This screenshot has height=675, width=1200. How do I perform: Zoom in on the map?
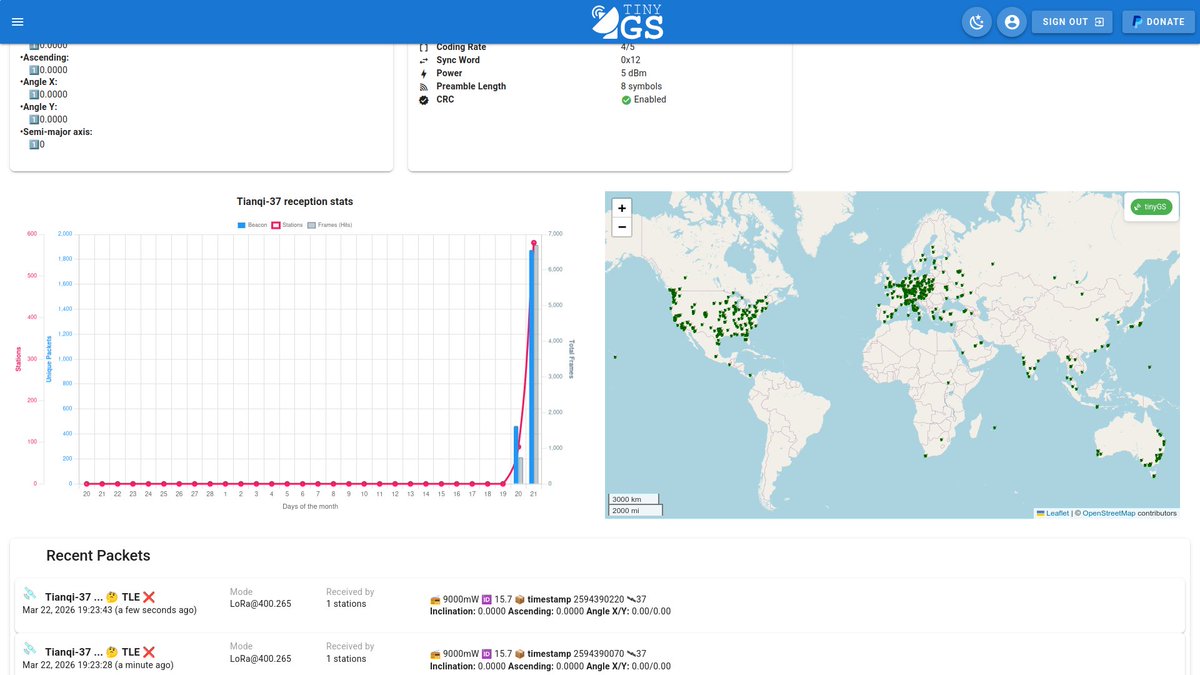(622, 208)
